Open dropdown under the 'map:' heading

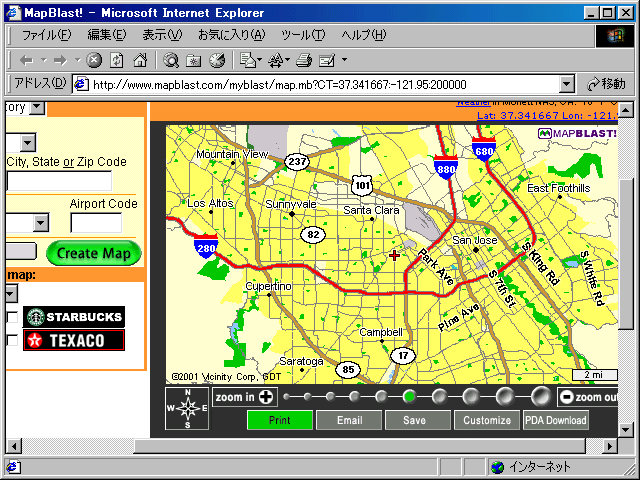click(11, 293)
